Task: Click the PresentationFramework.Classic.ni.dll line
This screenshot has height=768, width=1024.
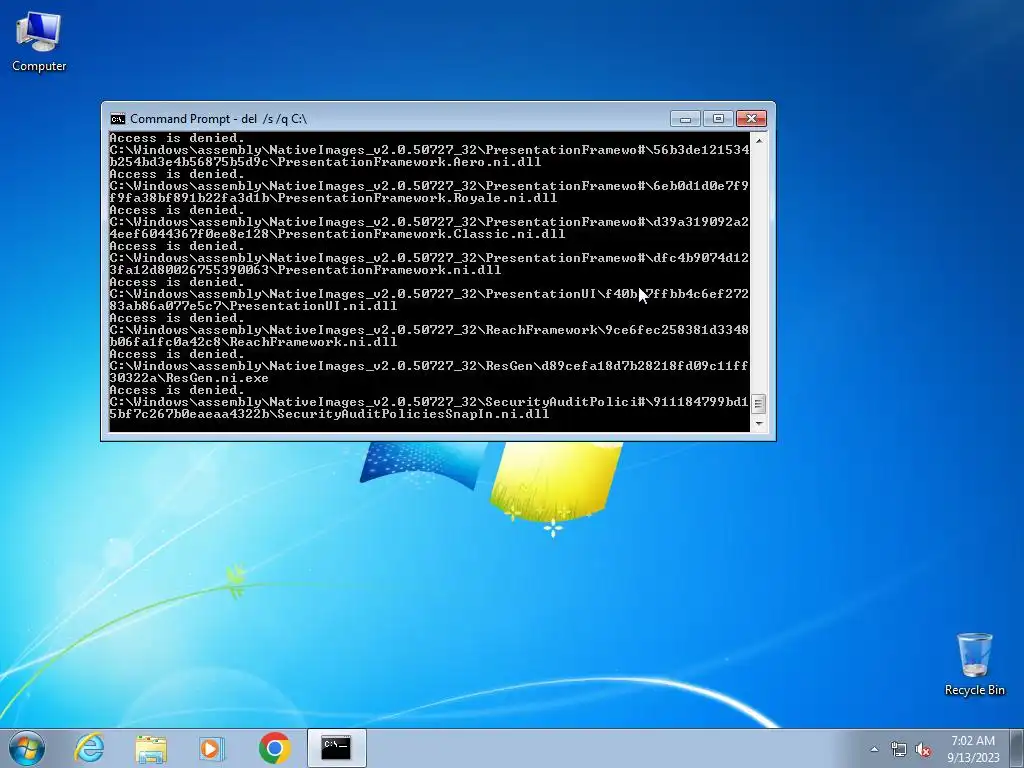Action: click(x=337, y=234)
